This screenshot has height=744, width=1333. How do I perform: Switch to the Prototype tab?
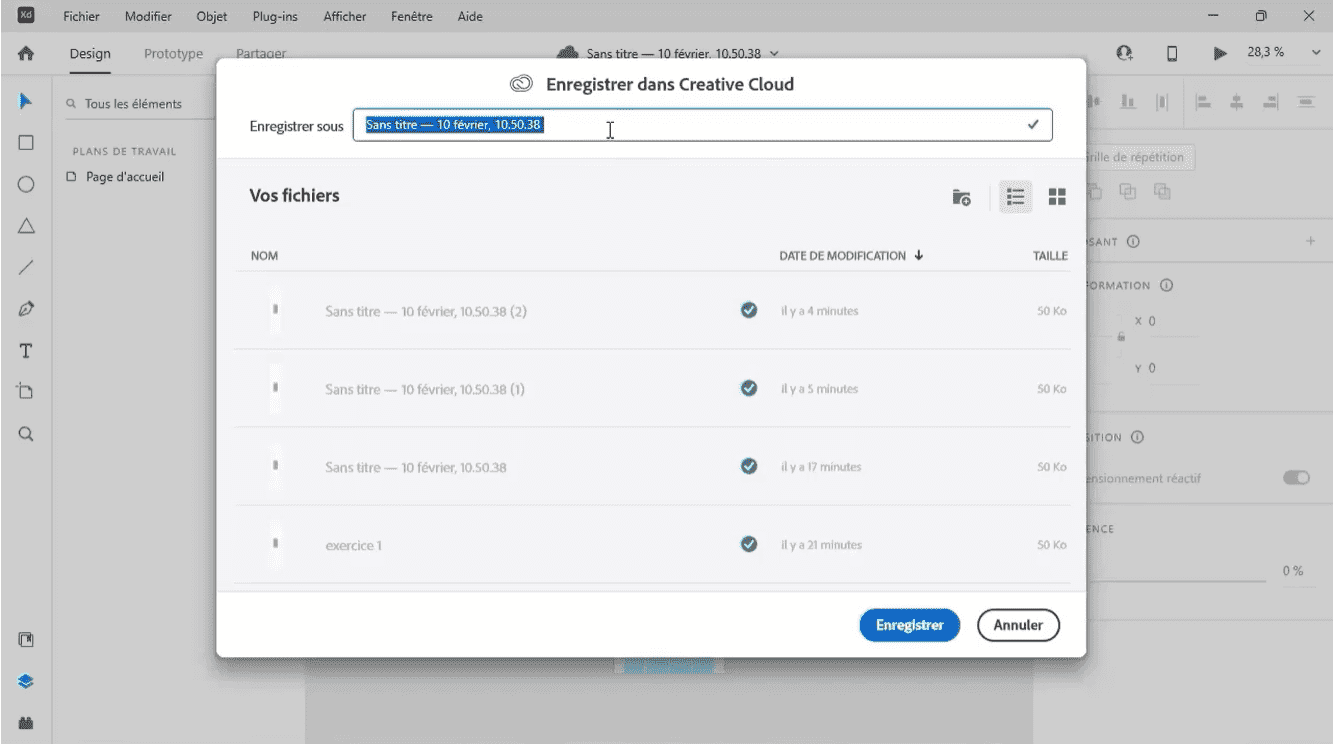[173, 54]
